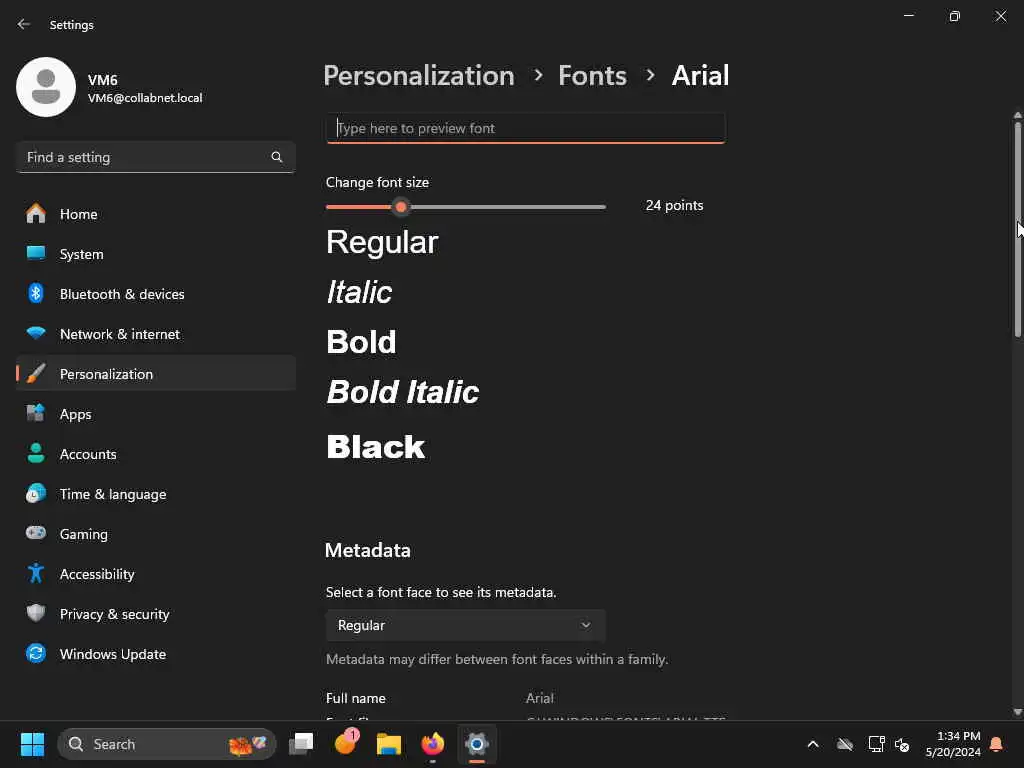The height and width of the screenshot is (768, 1024).
Task: Restore down the Settings window
Action: pos(955,16)
